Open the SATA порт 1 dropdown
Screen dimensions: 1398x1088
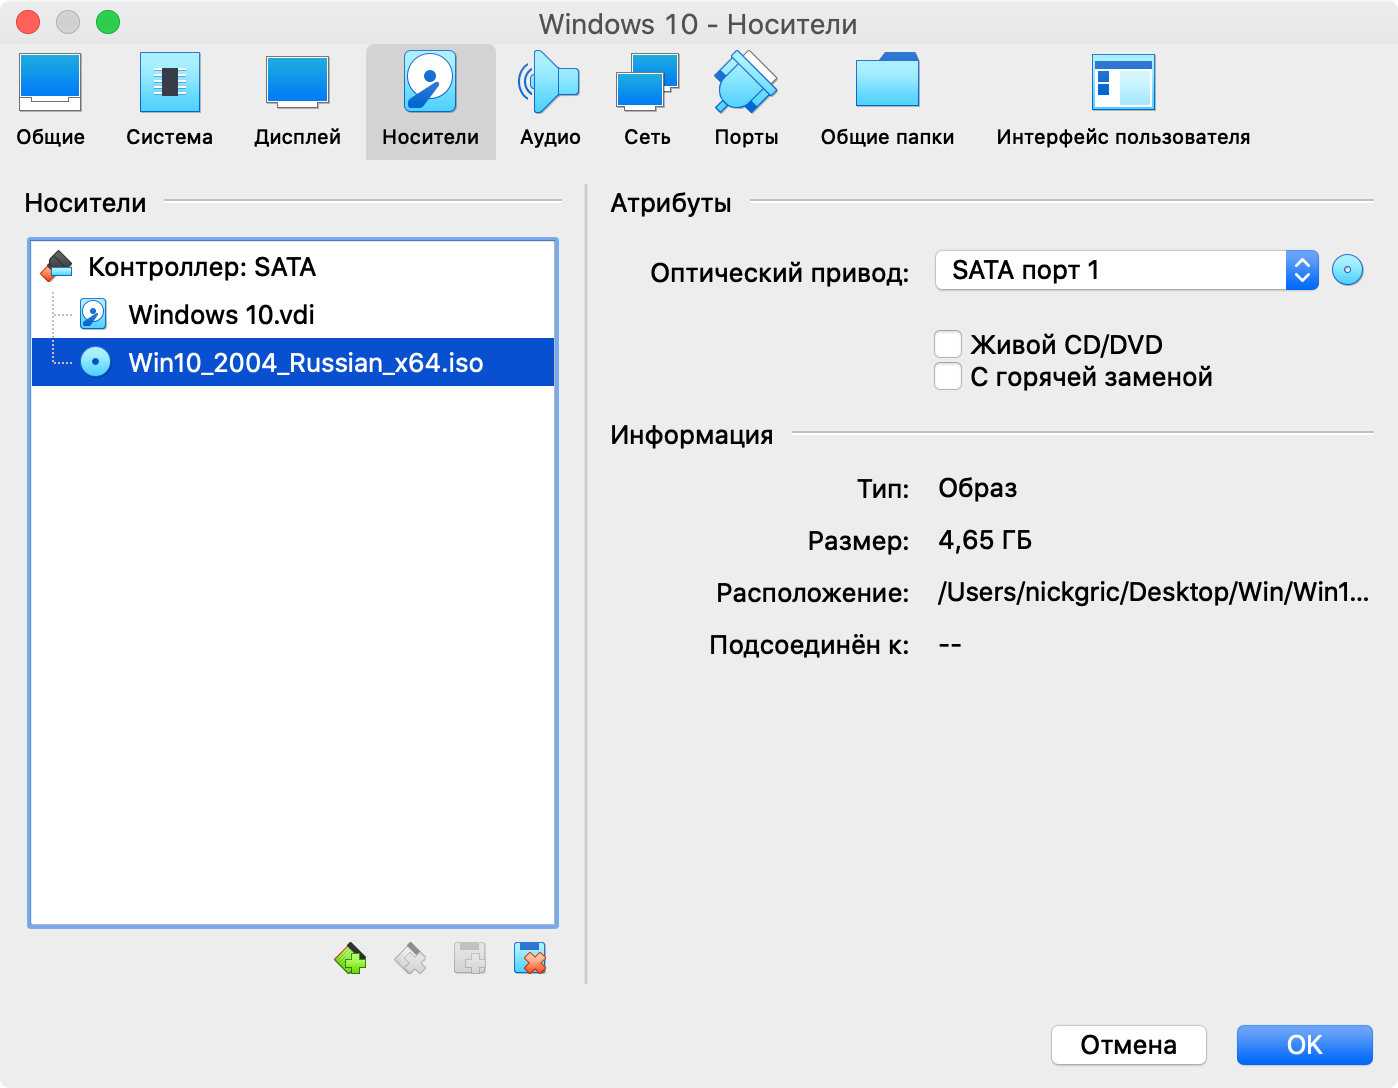pyautogui.click(x=1126, y=270)
